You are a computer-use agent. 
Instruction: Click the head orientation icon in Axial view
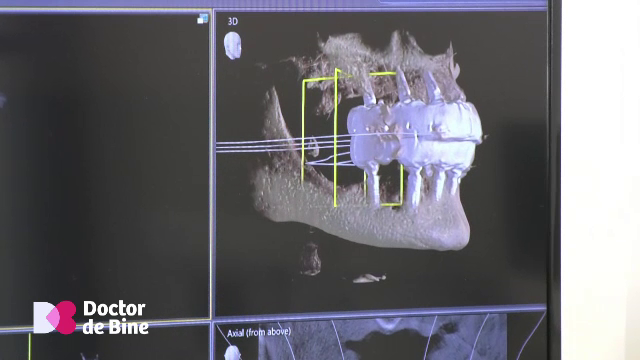pos(233,353)
